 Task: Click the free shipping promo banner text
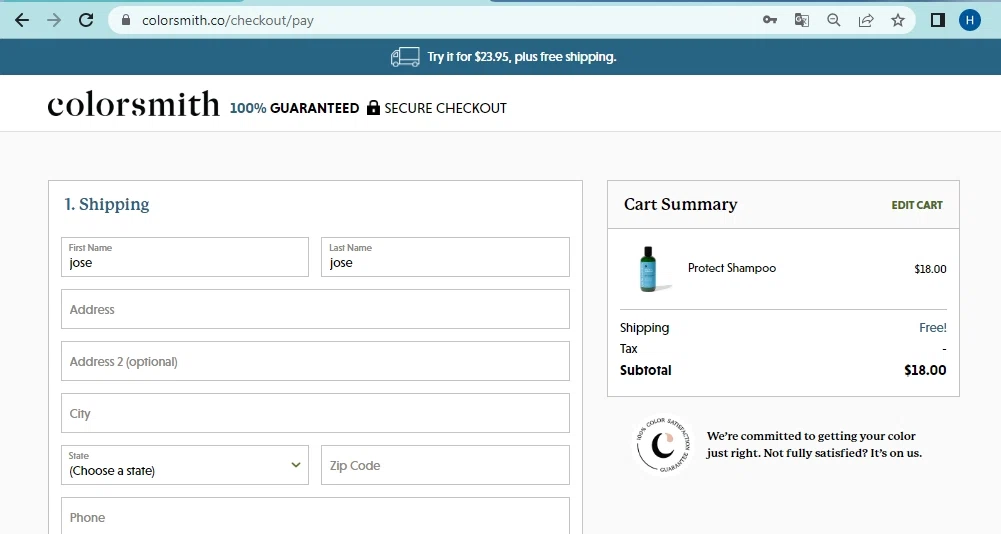pyautogui.click(x=522, y=57)
